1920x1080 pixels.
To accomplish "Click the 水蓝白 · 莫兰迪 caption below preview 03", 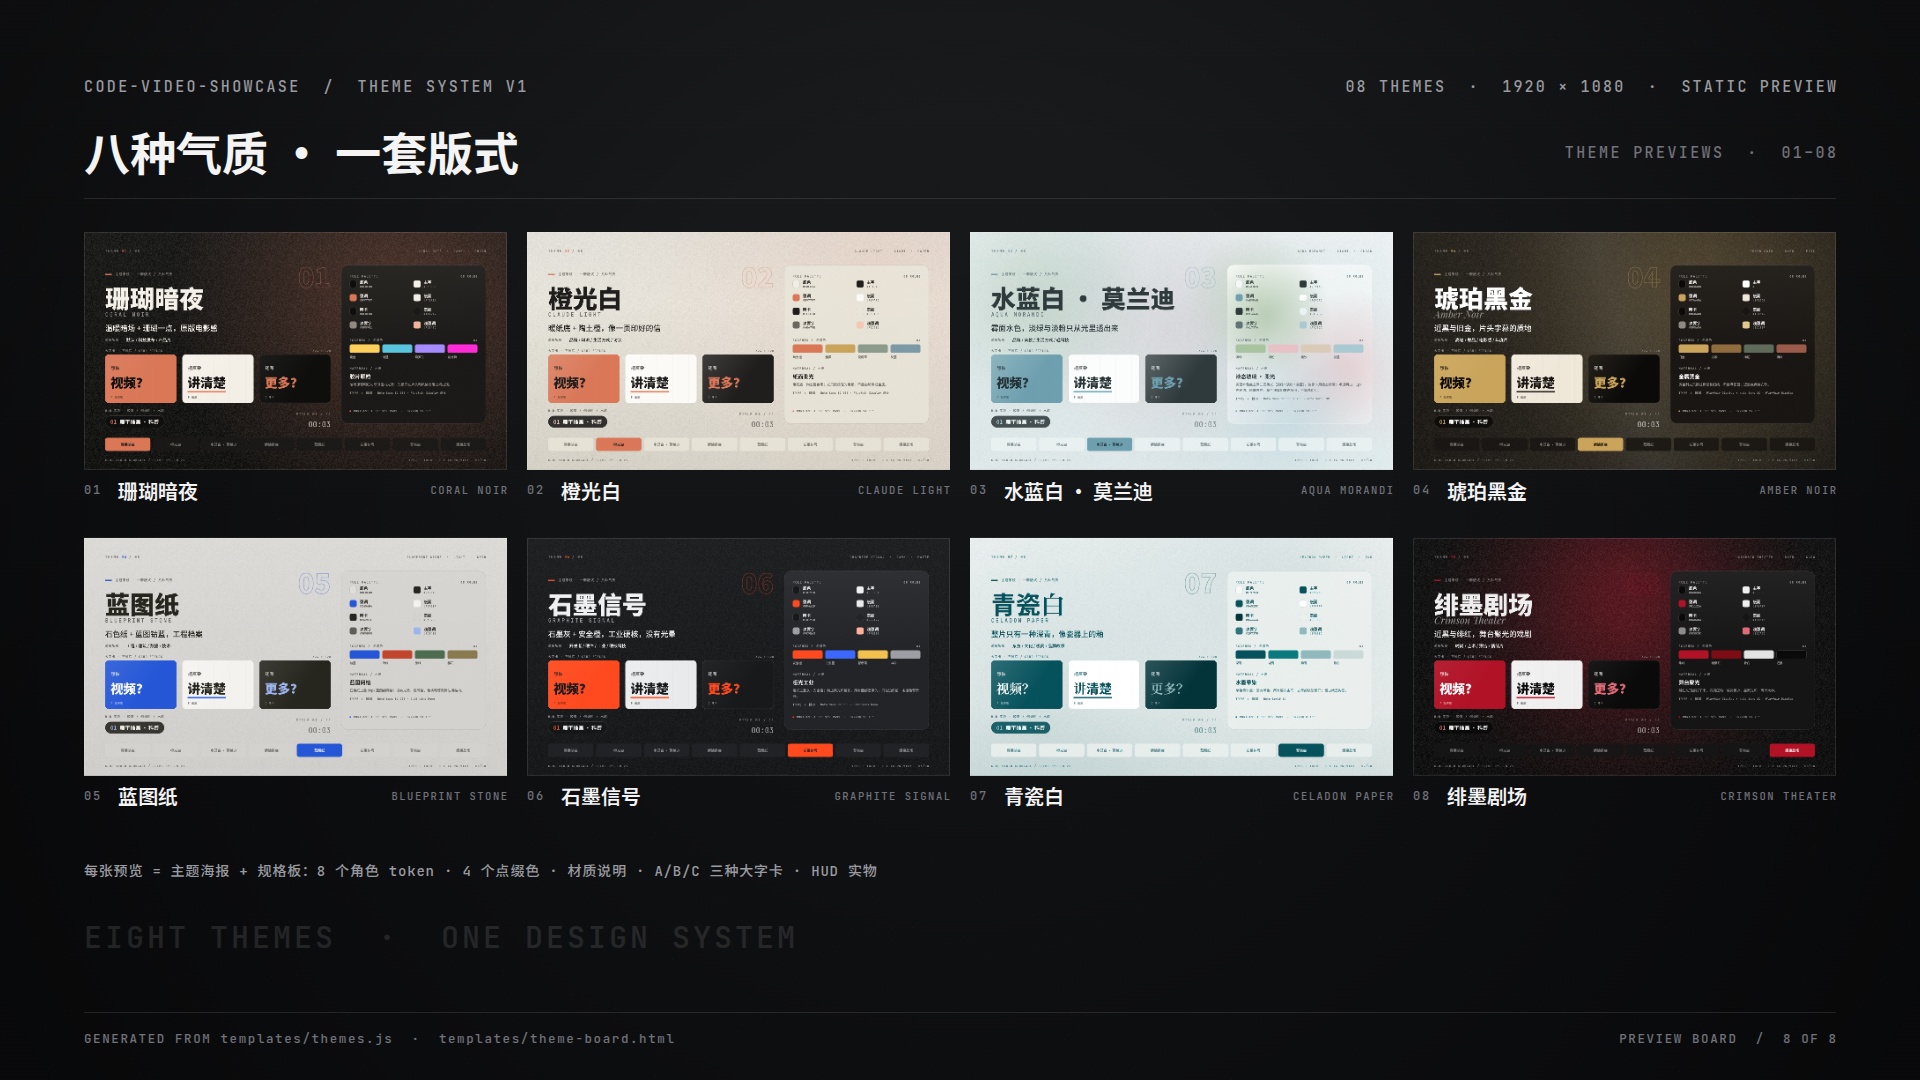I will (x=1078, y=492).
